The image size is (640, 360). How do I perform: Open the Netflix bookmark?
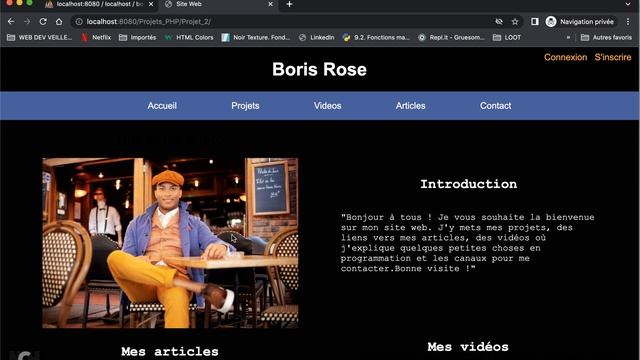(x=96, y=38)
